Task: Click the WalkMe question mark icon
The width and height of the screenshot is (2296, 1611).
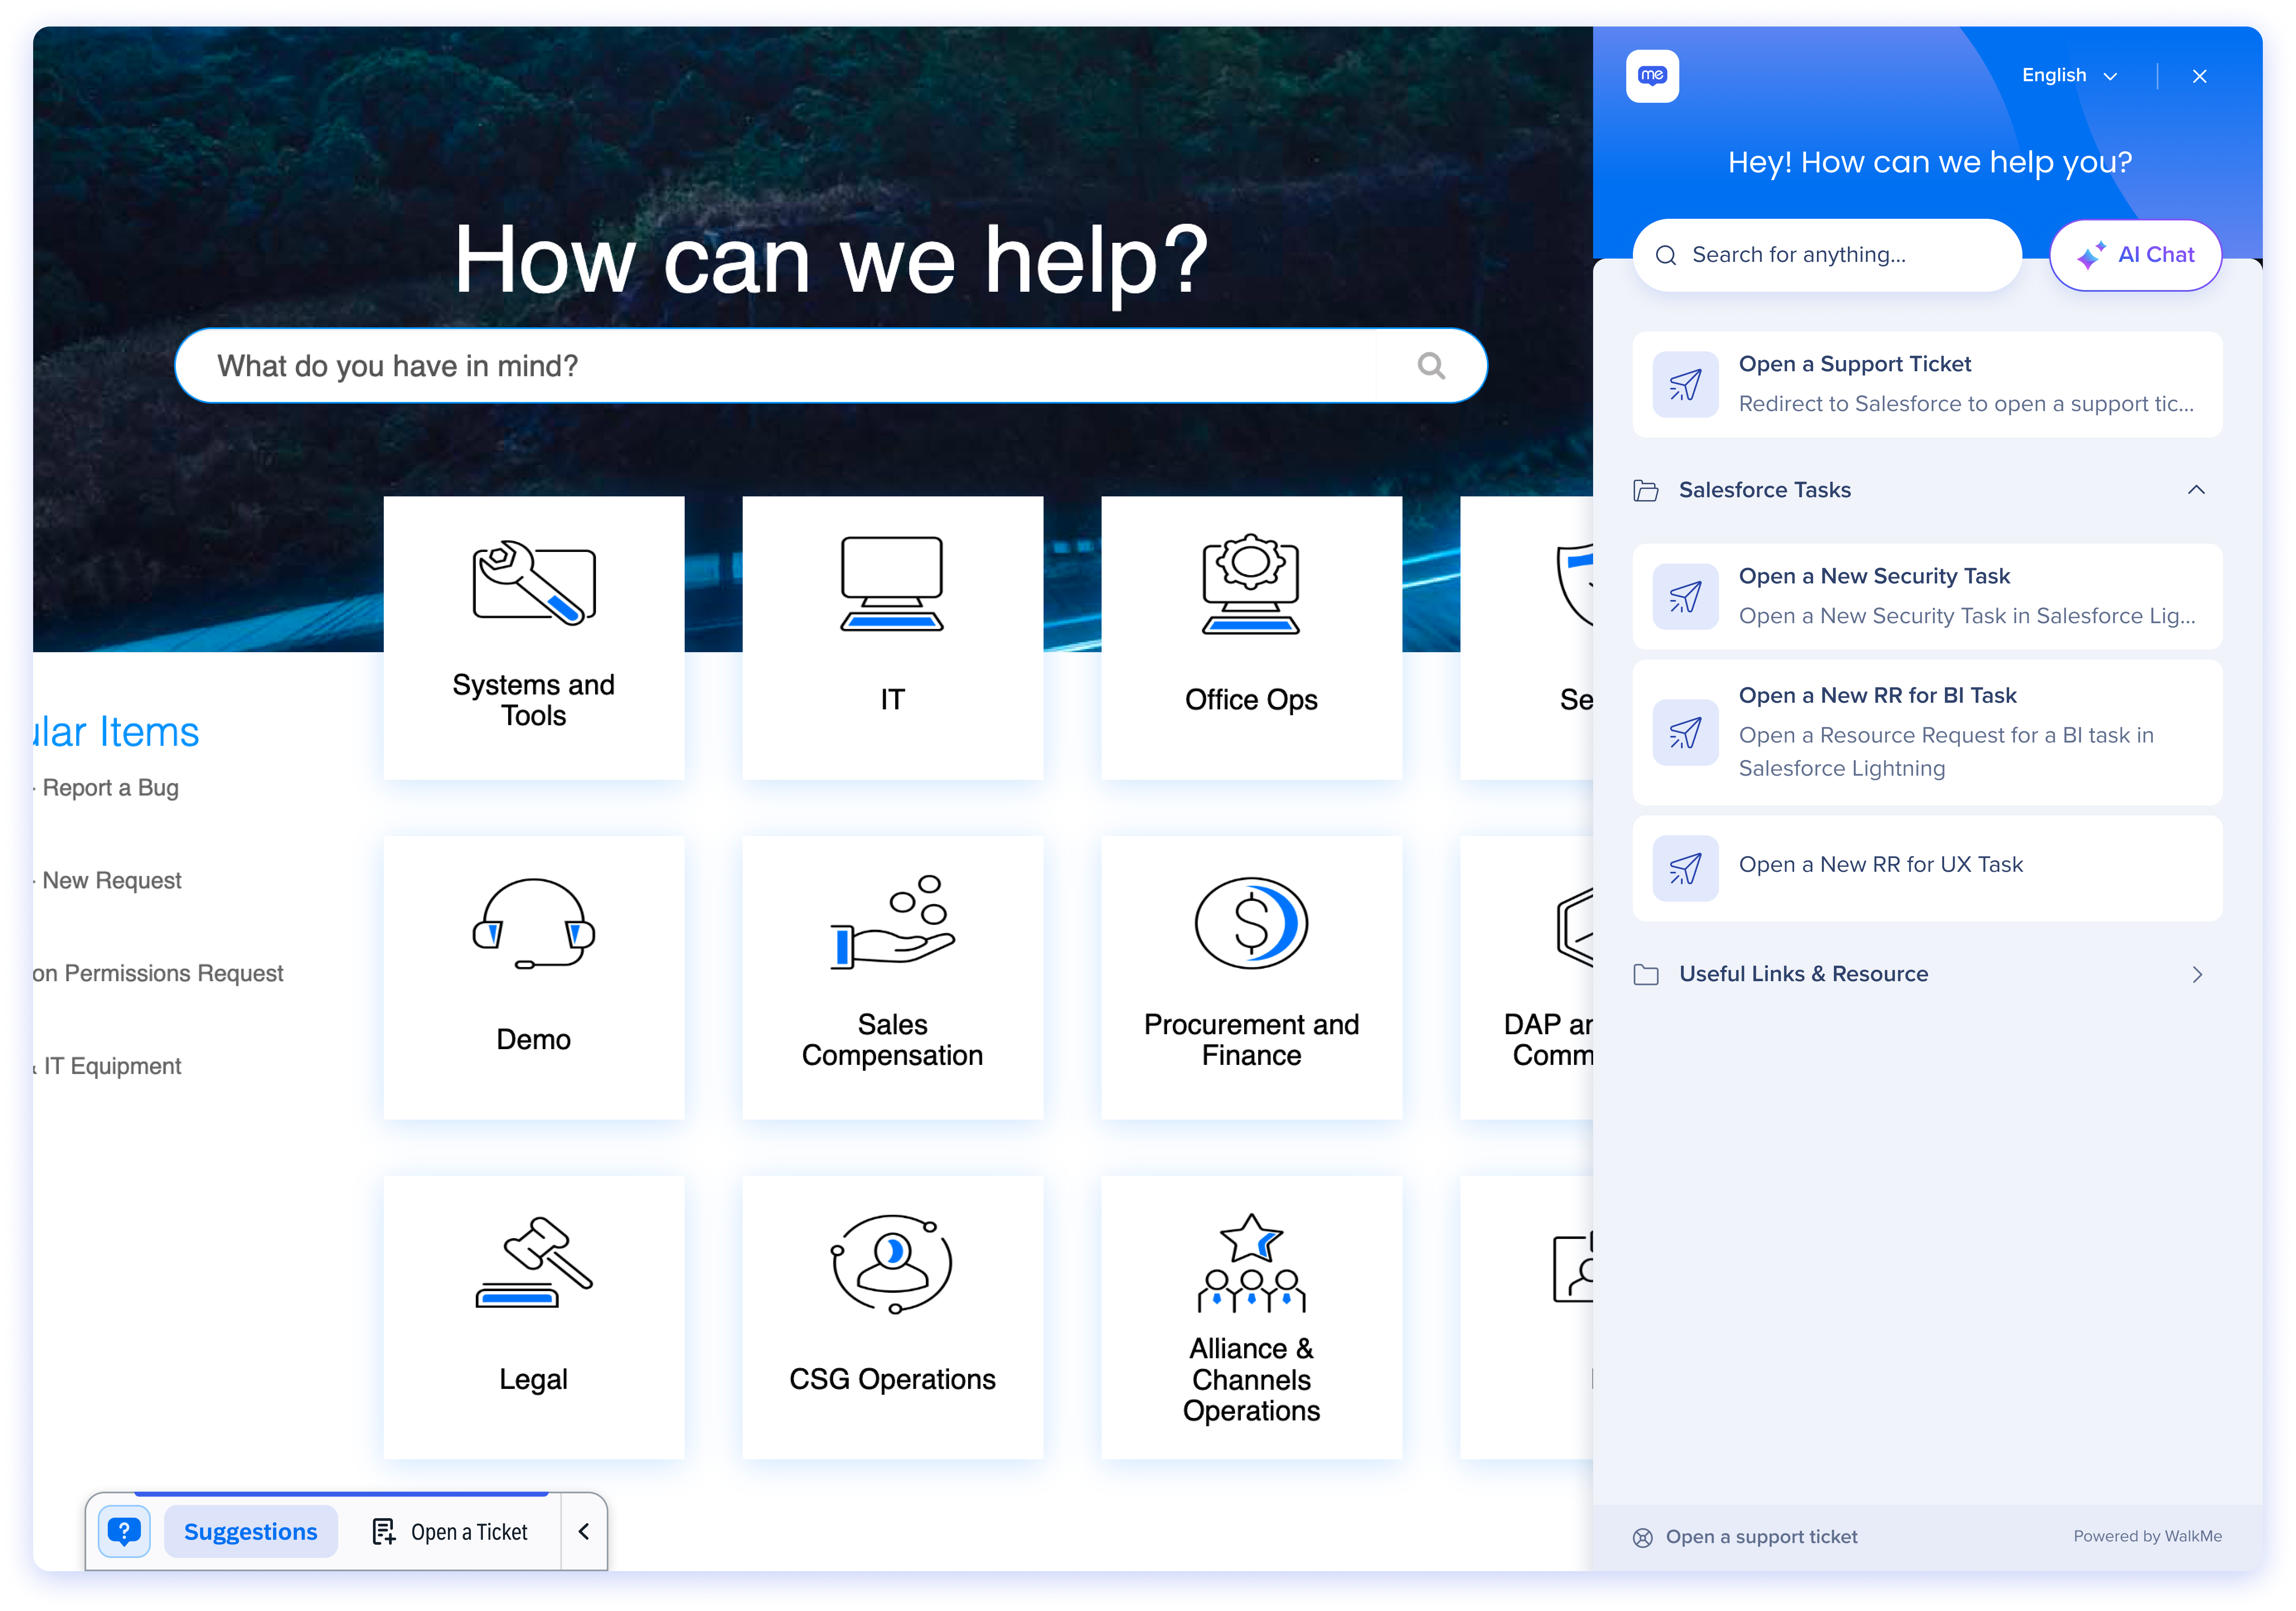Action: point(124,1531)
